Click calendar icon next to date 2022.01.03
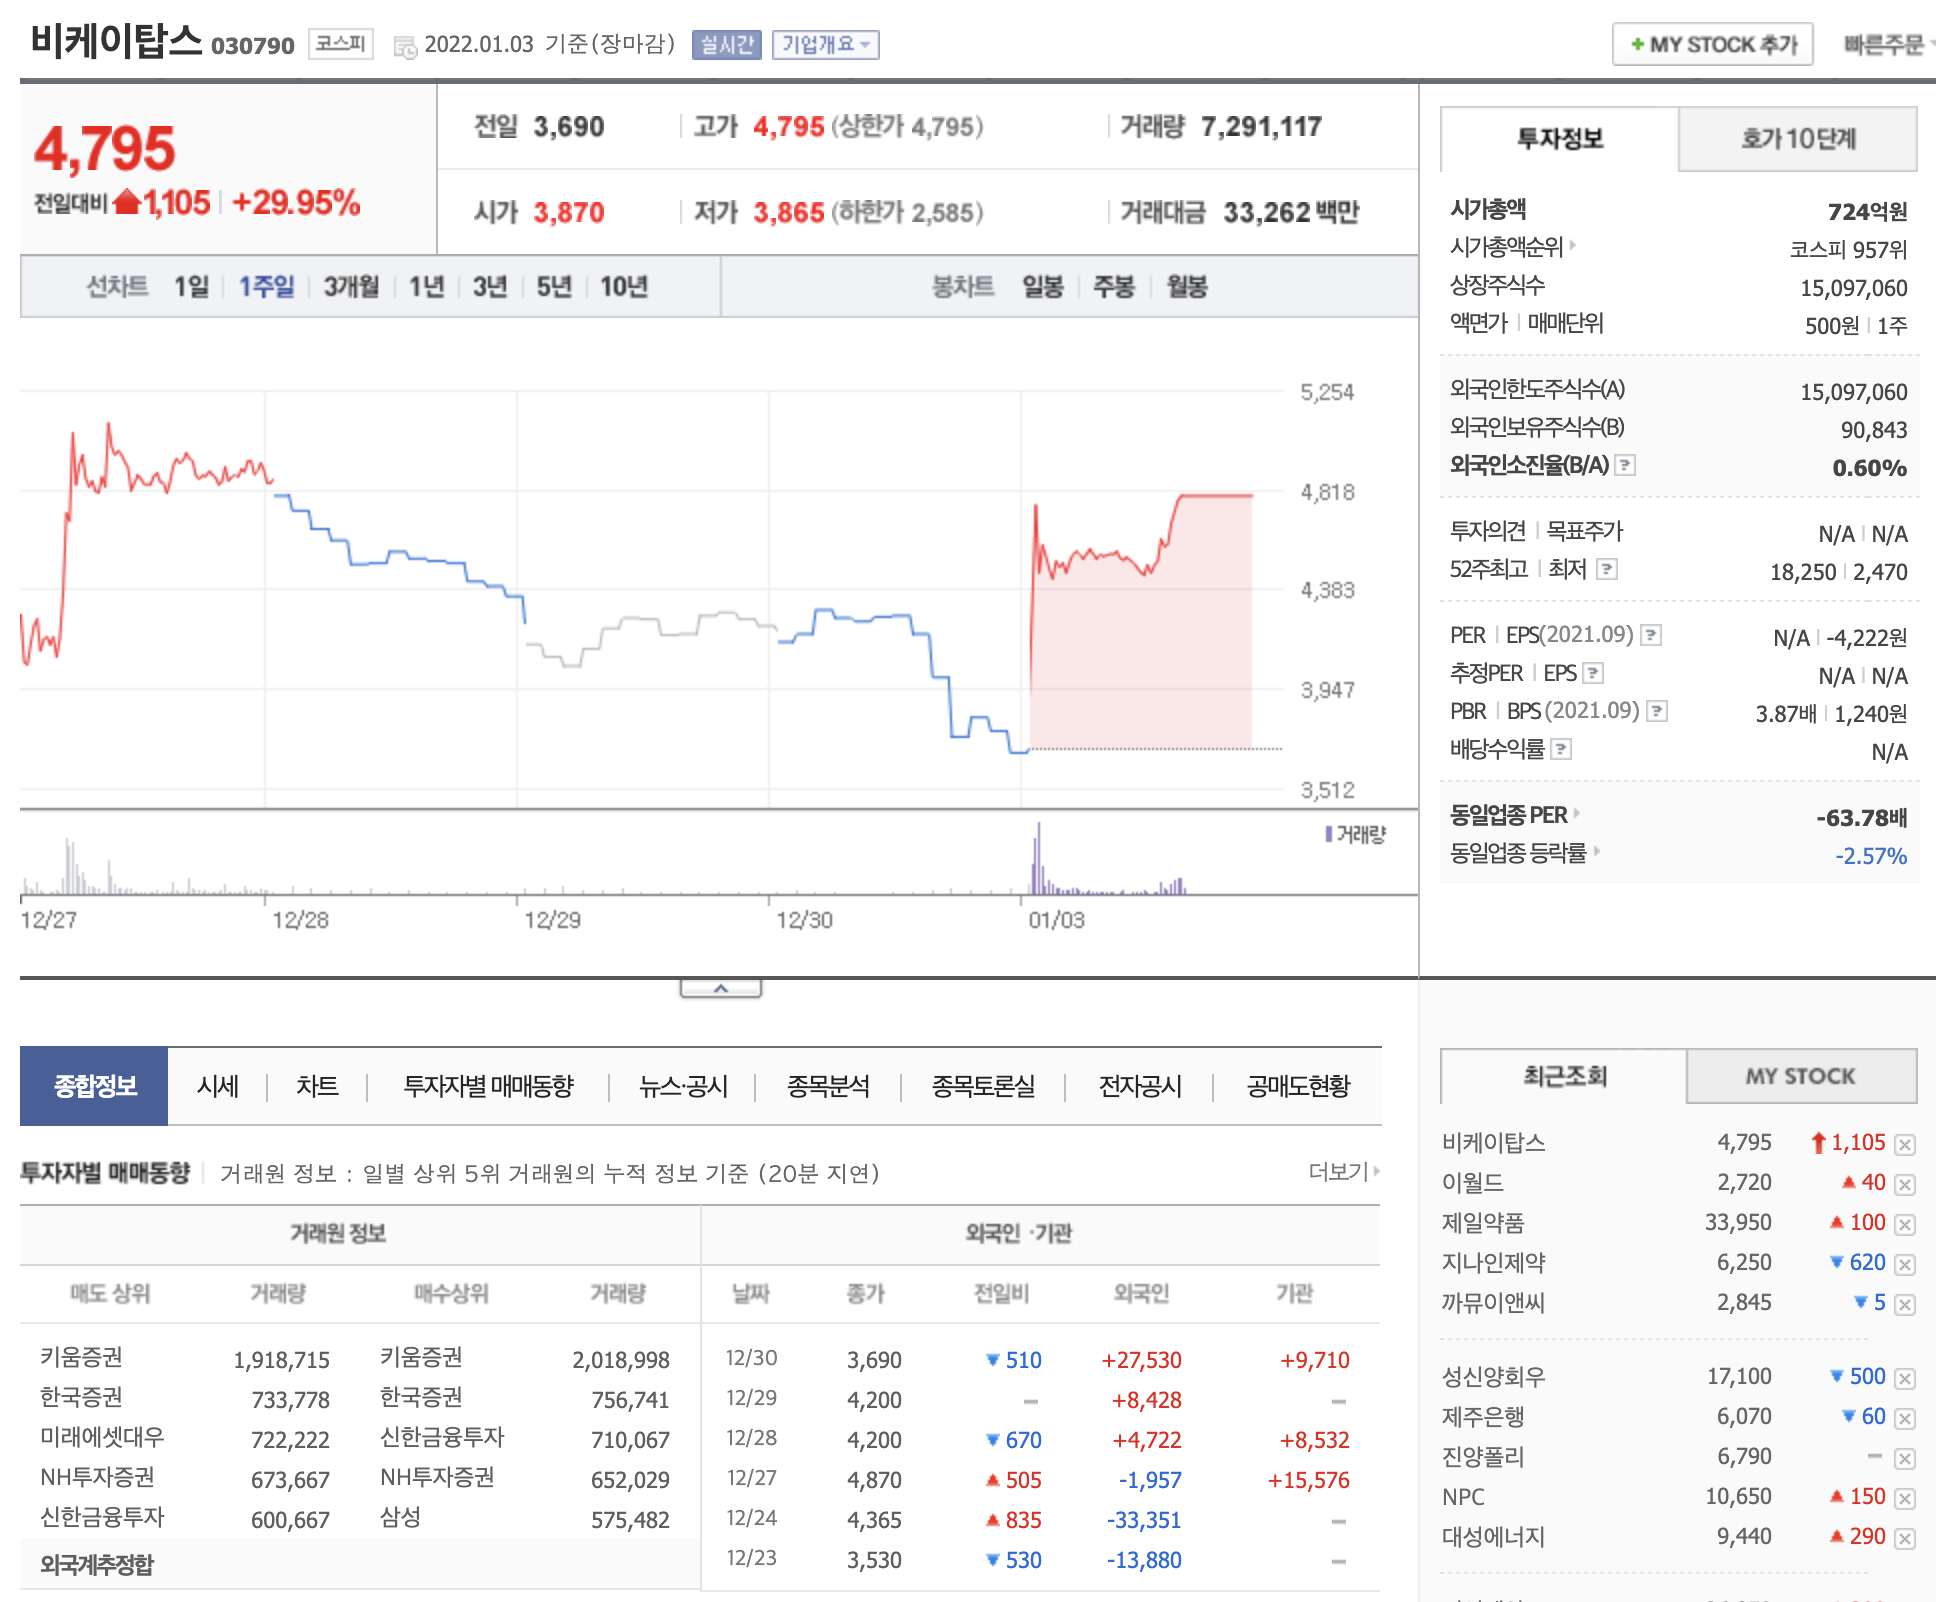 pos(405,46)
